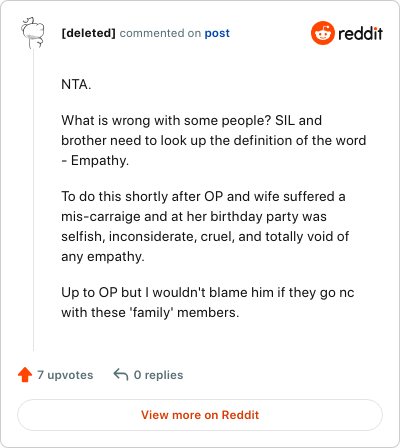Screen dimensions: 400x448
Task: Click the '- Empathy.' line
Action: (x=95, y=160)
